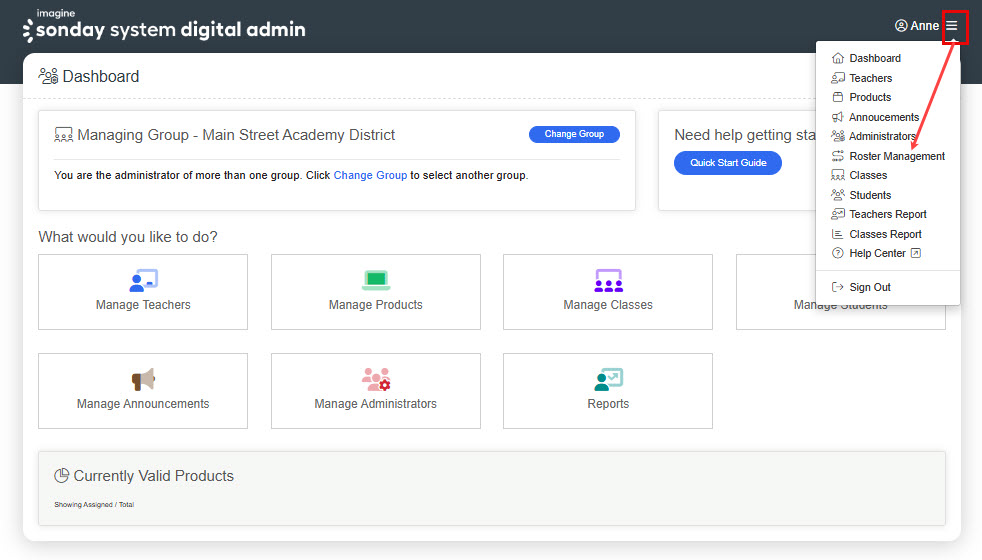The width and height of the screenshot is (982, 560).
Task: Select Teachers in the dropdown menu
Action: click(x=871, y=78)
